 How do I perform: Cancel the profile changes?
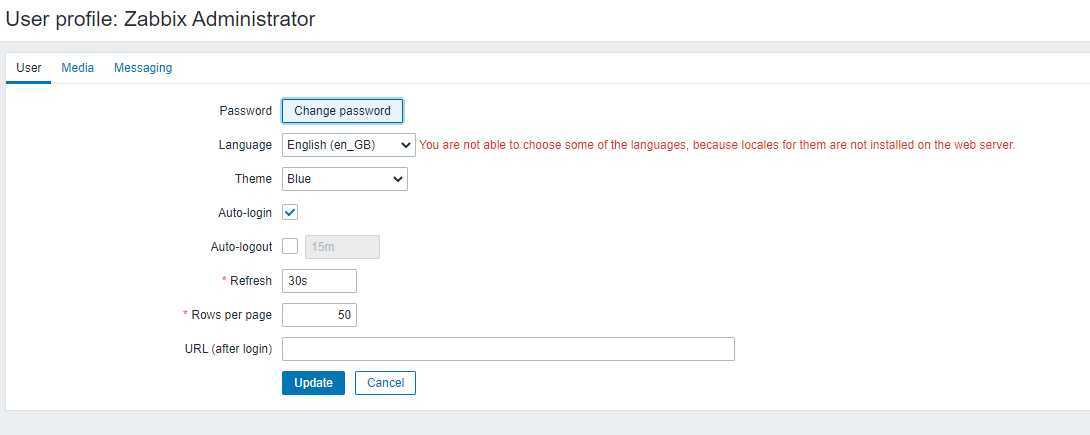click(x=385, y=383)
